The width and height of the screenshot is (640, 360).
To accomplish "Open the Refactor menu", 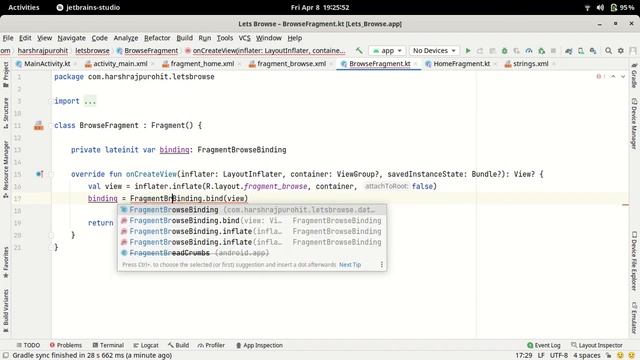I will (x=157, y=38).
